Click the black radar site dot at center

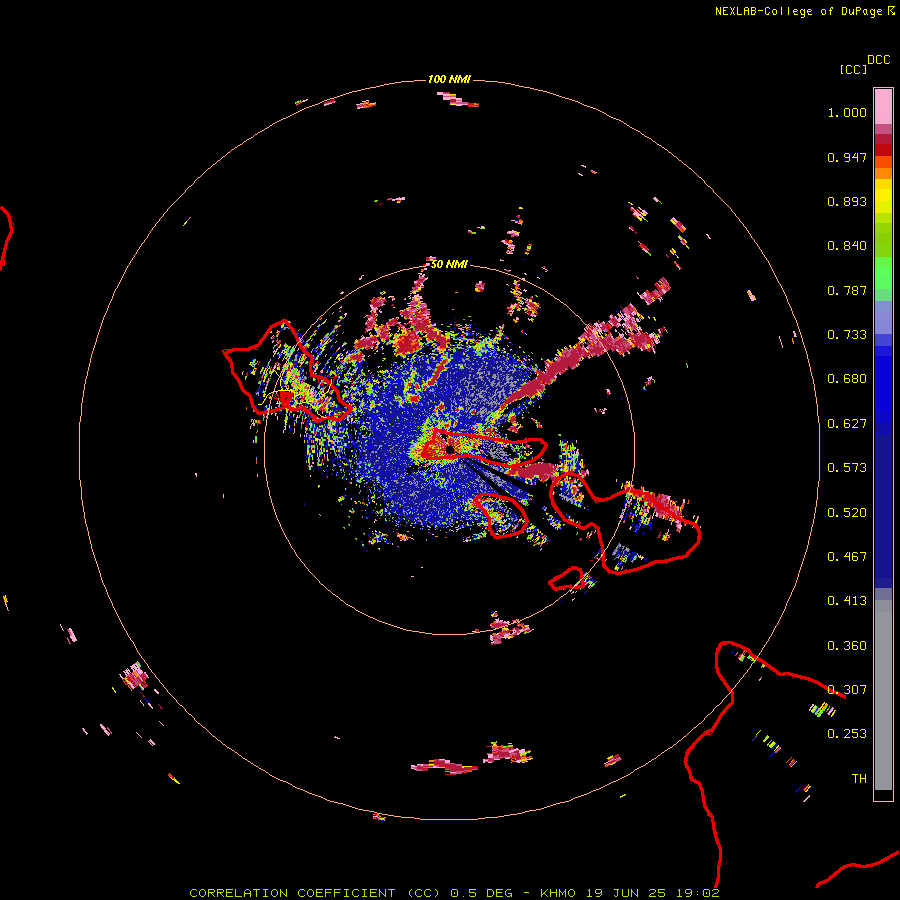coord(450,449)
